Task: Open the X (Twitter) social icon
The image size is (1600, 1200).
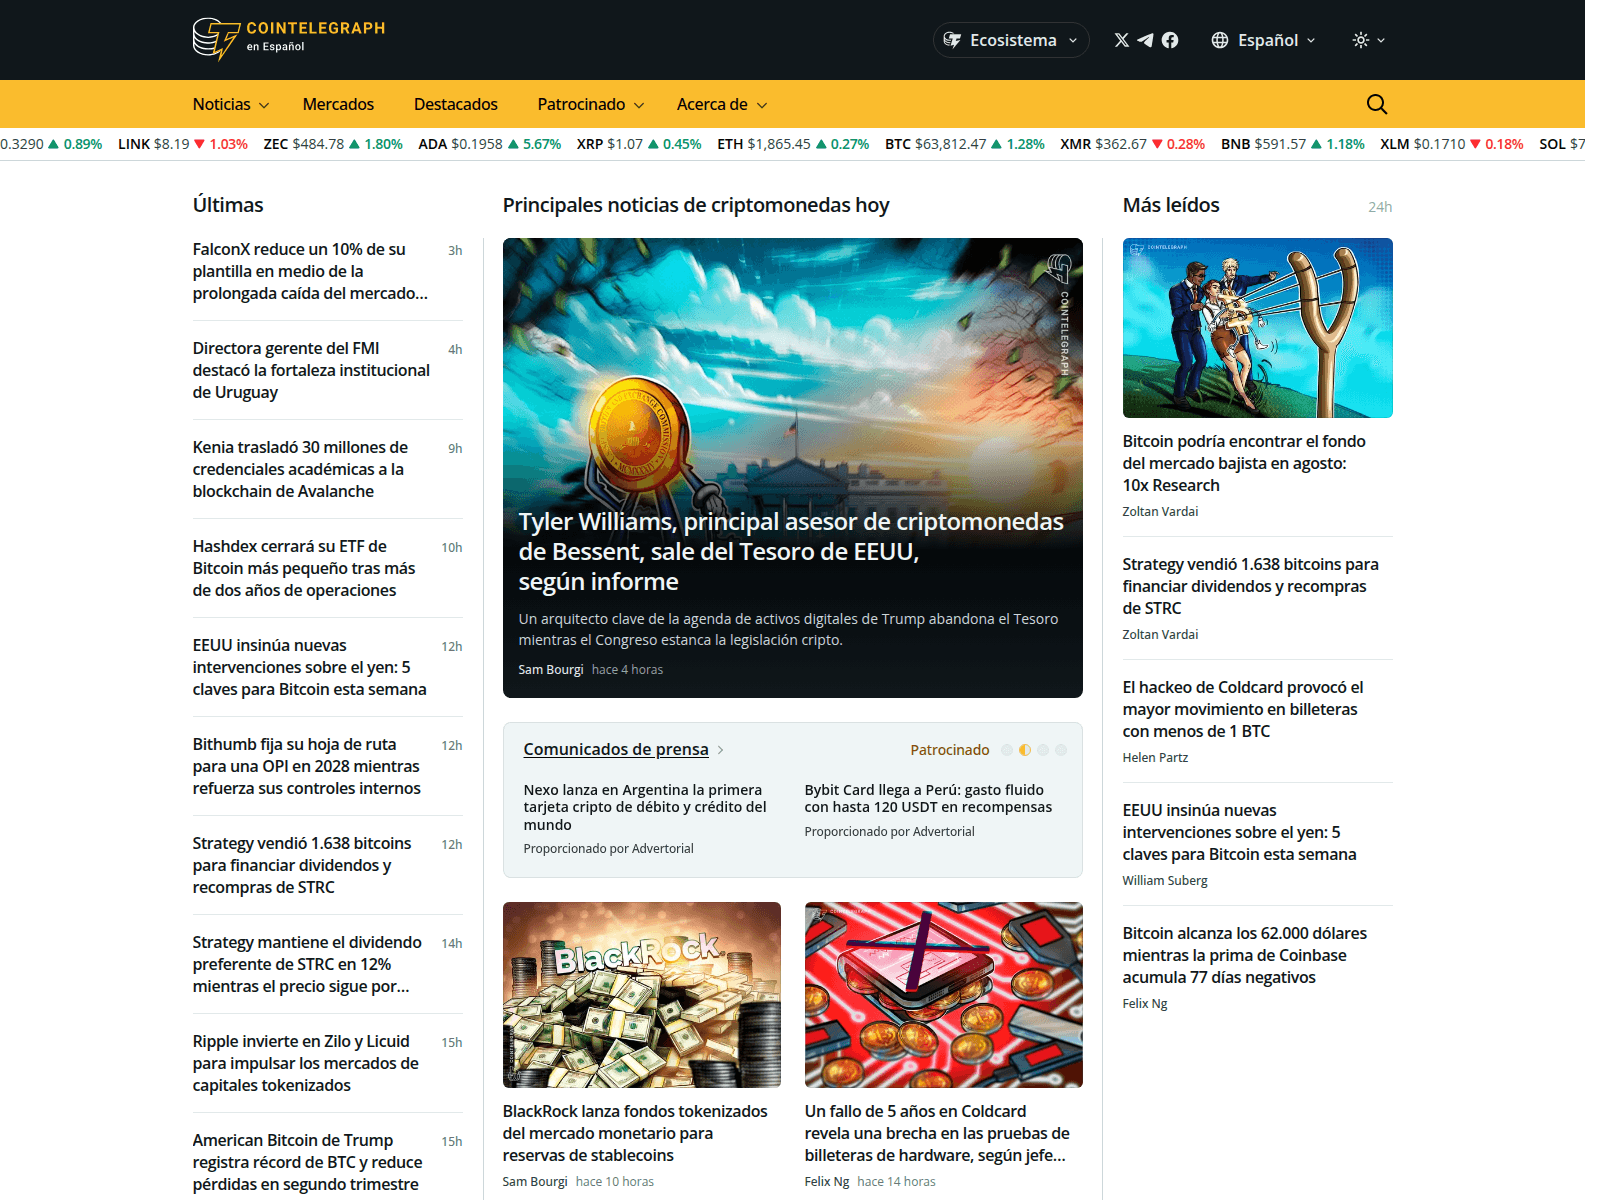Action: [1122, 40]
